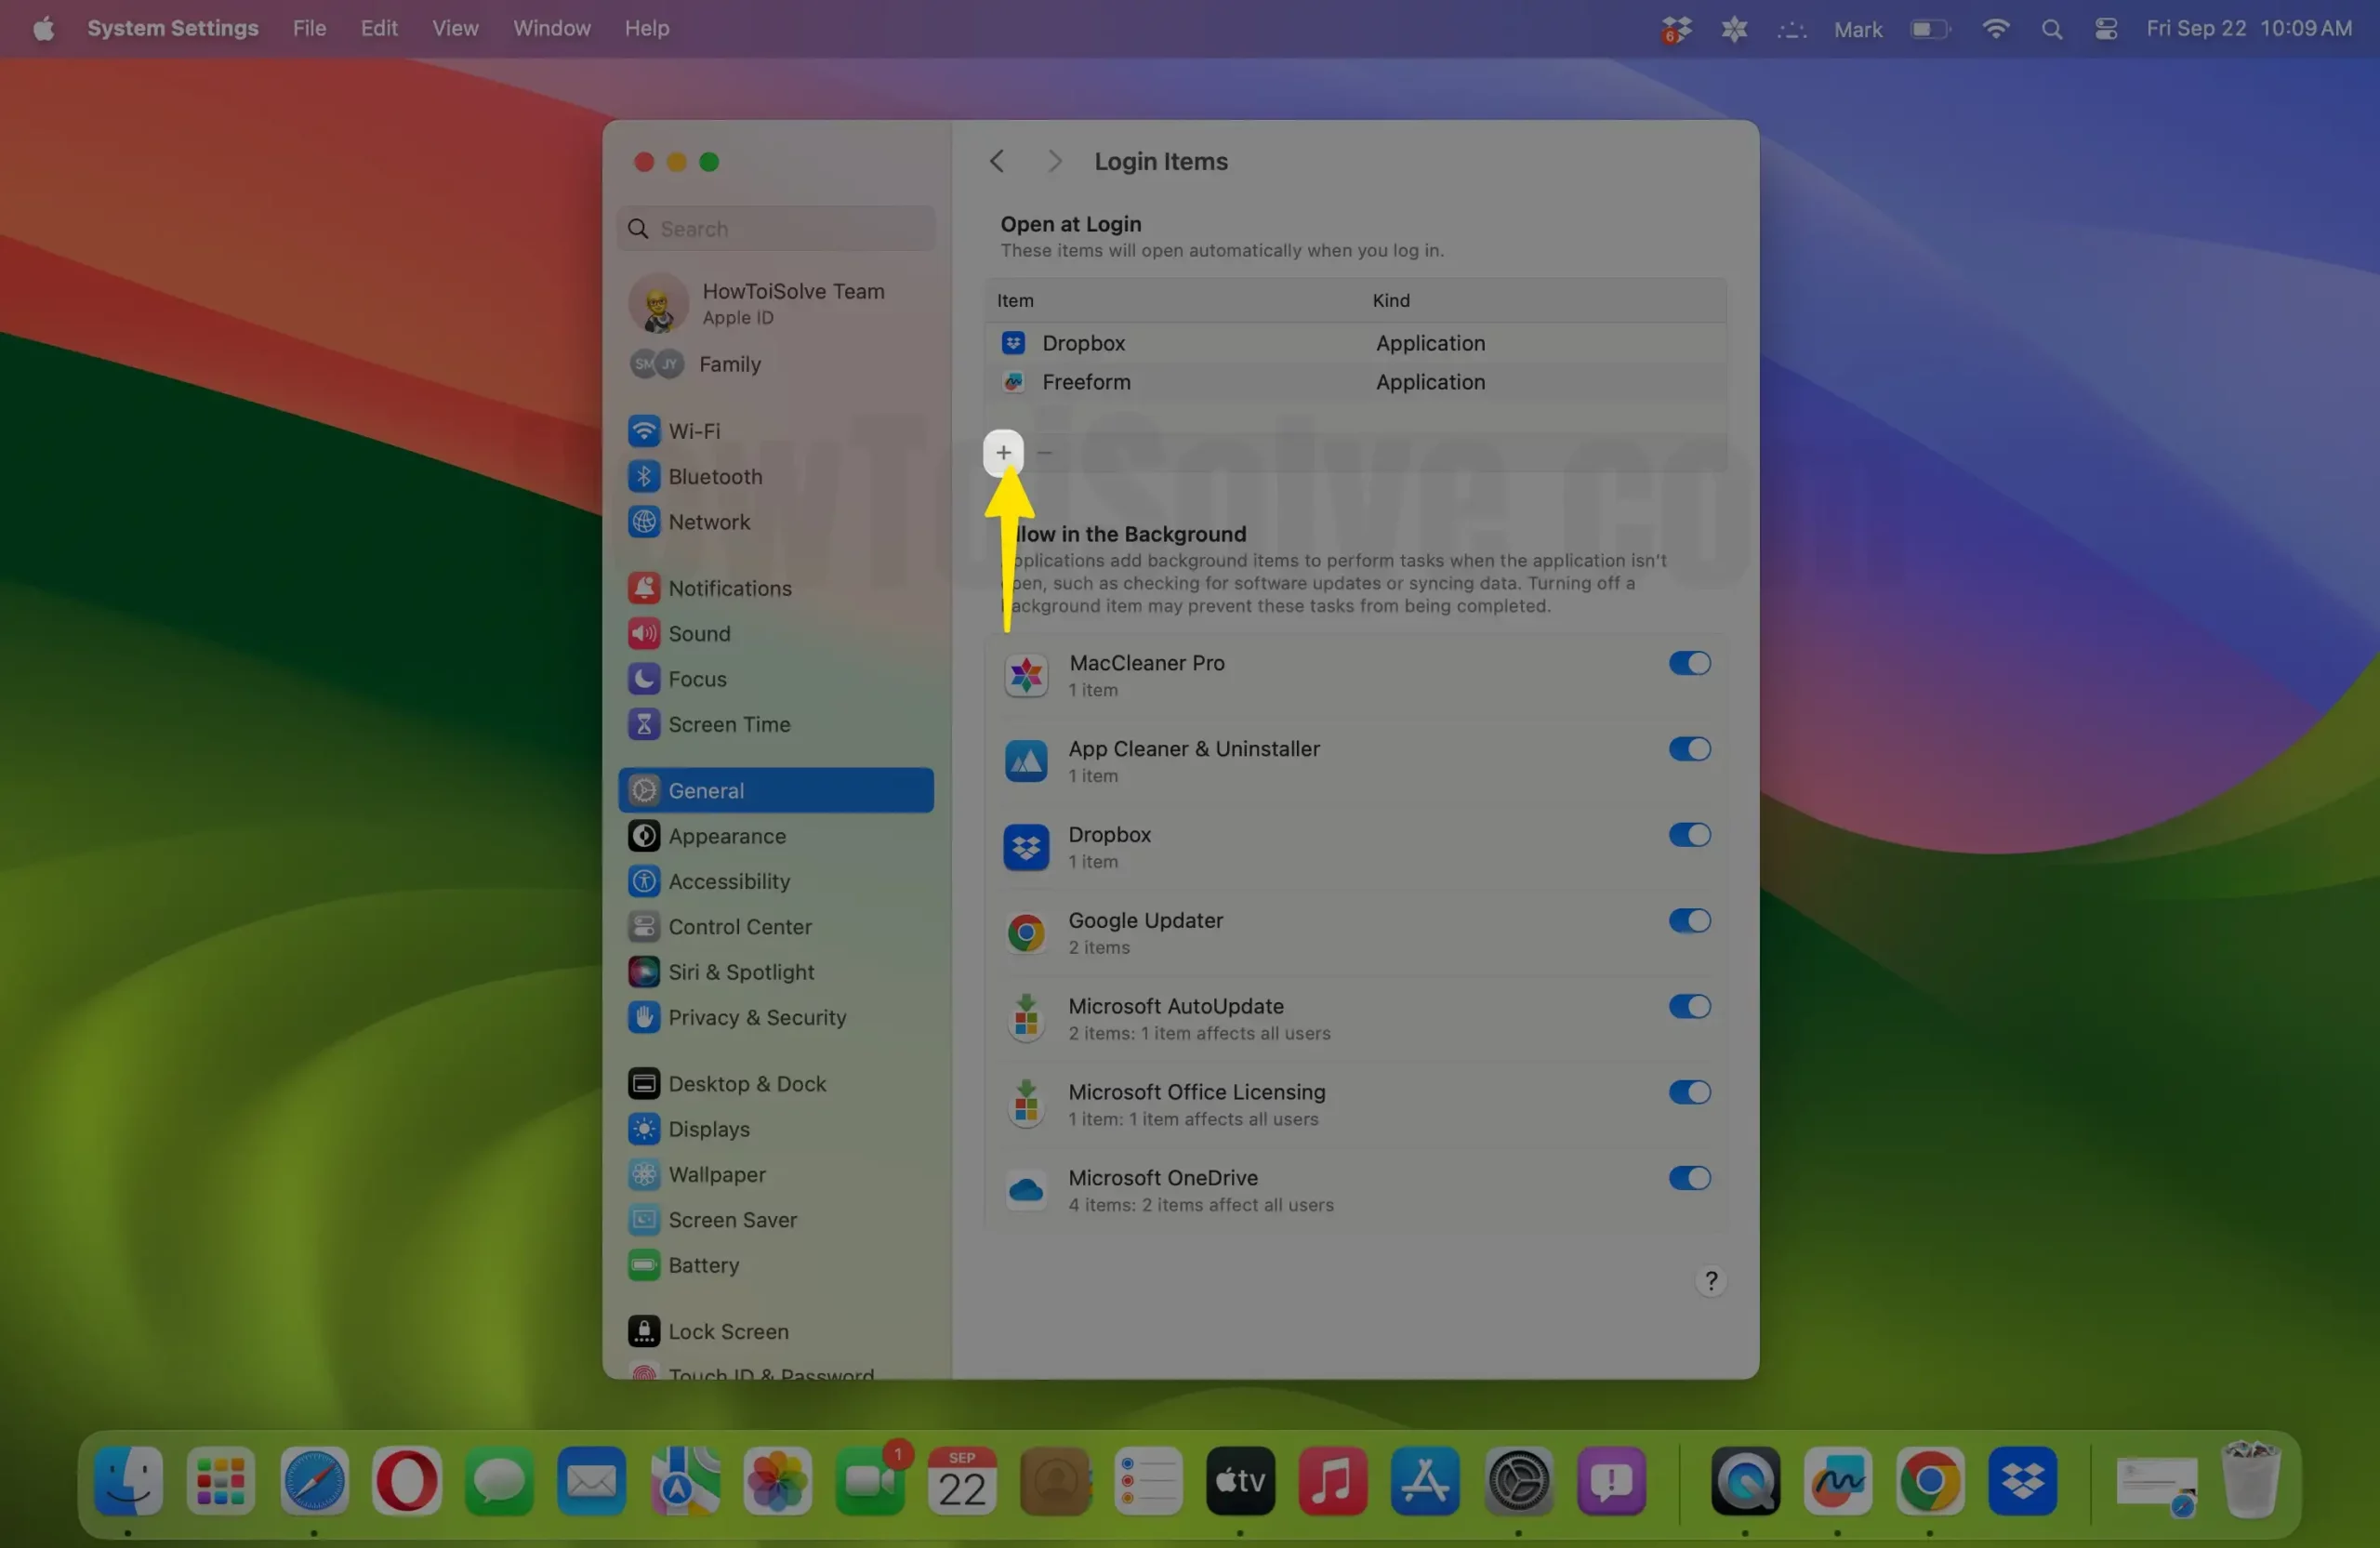Switch off Microsoft Office Licensing toggle
Screen dimensions: 2380x1548
(x=1689, y=1093)
